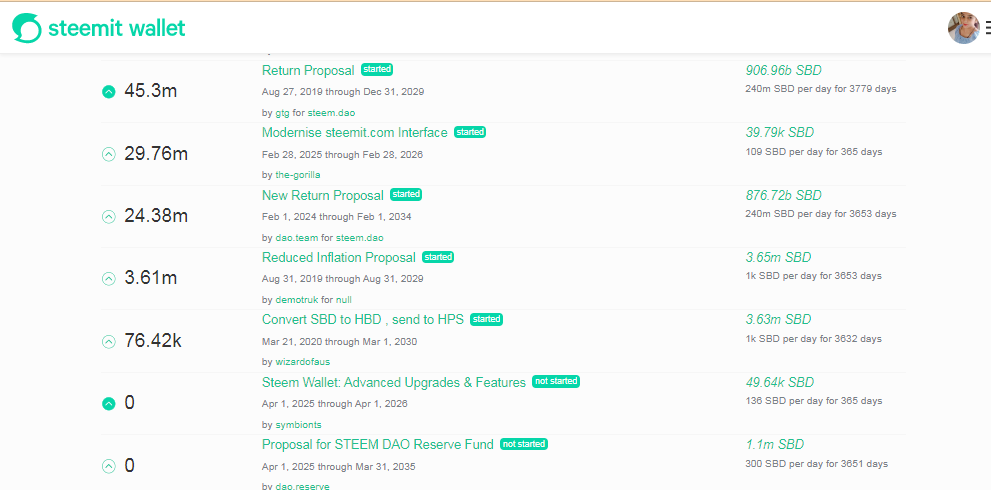Visit the null receiver account link
Viewport: 991px width, 490px height.
coord(343,300)
